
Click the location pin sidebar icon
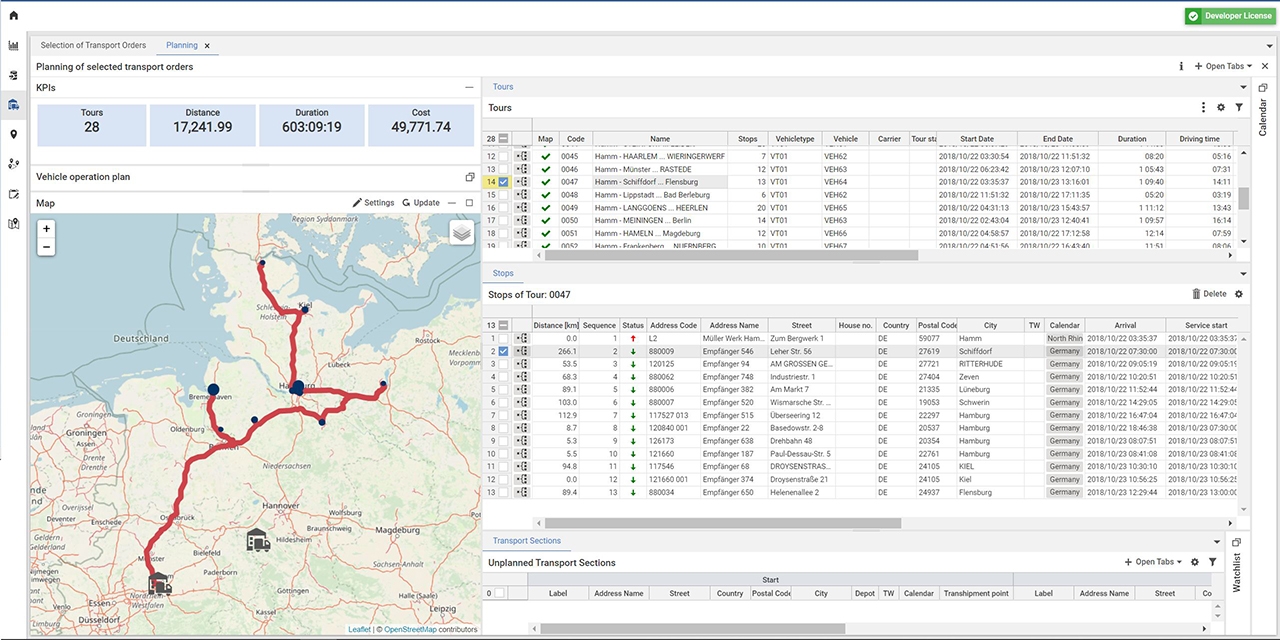(14, 134)
